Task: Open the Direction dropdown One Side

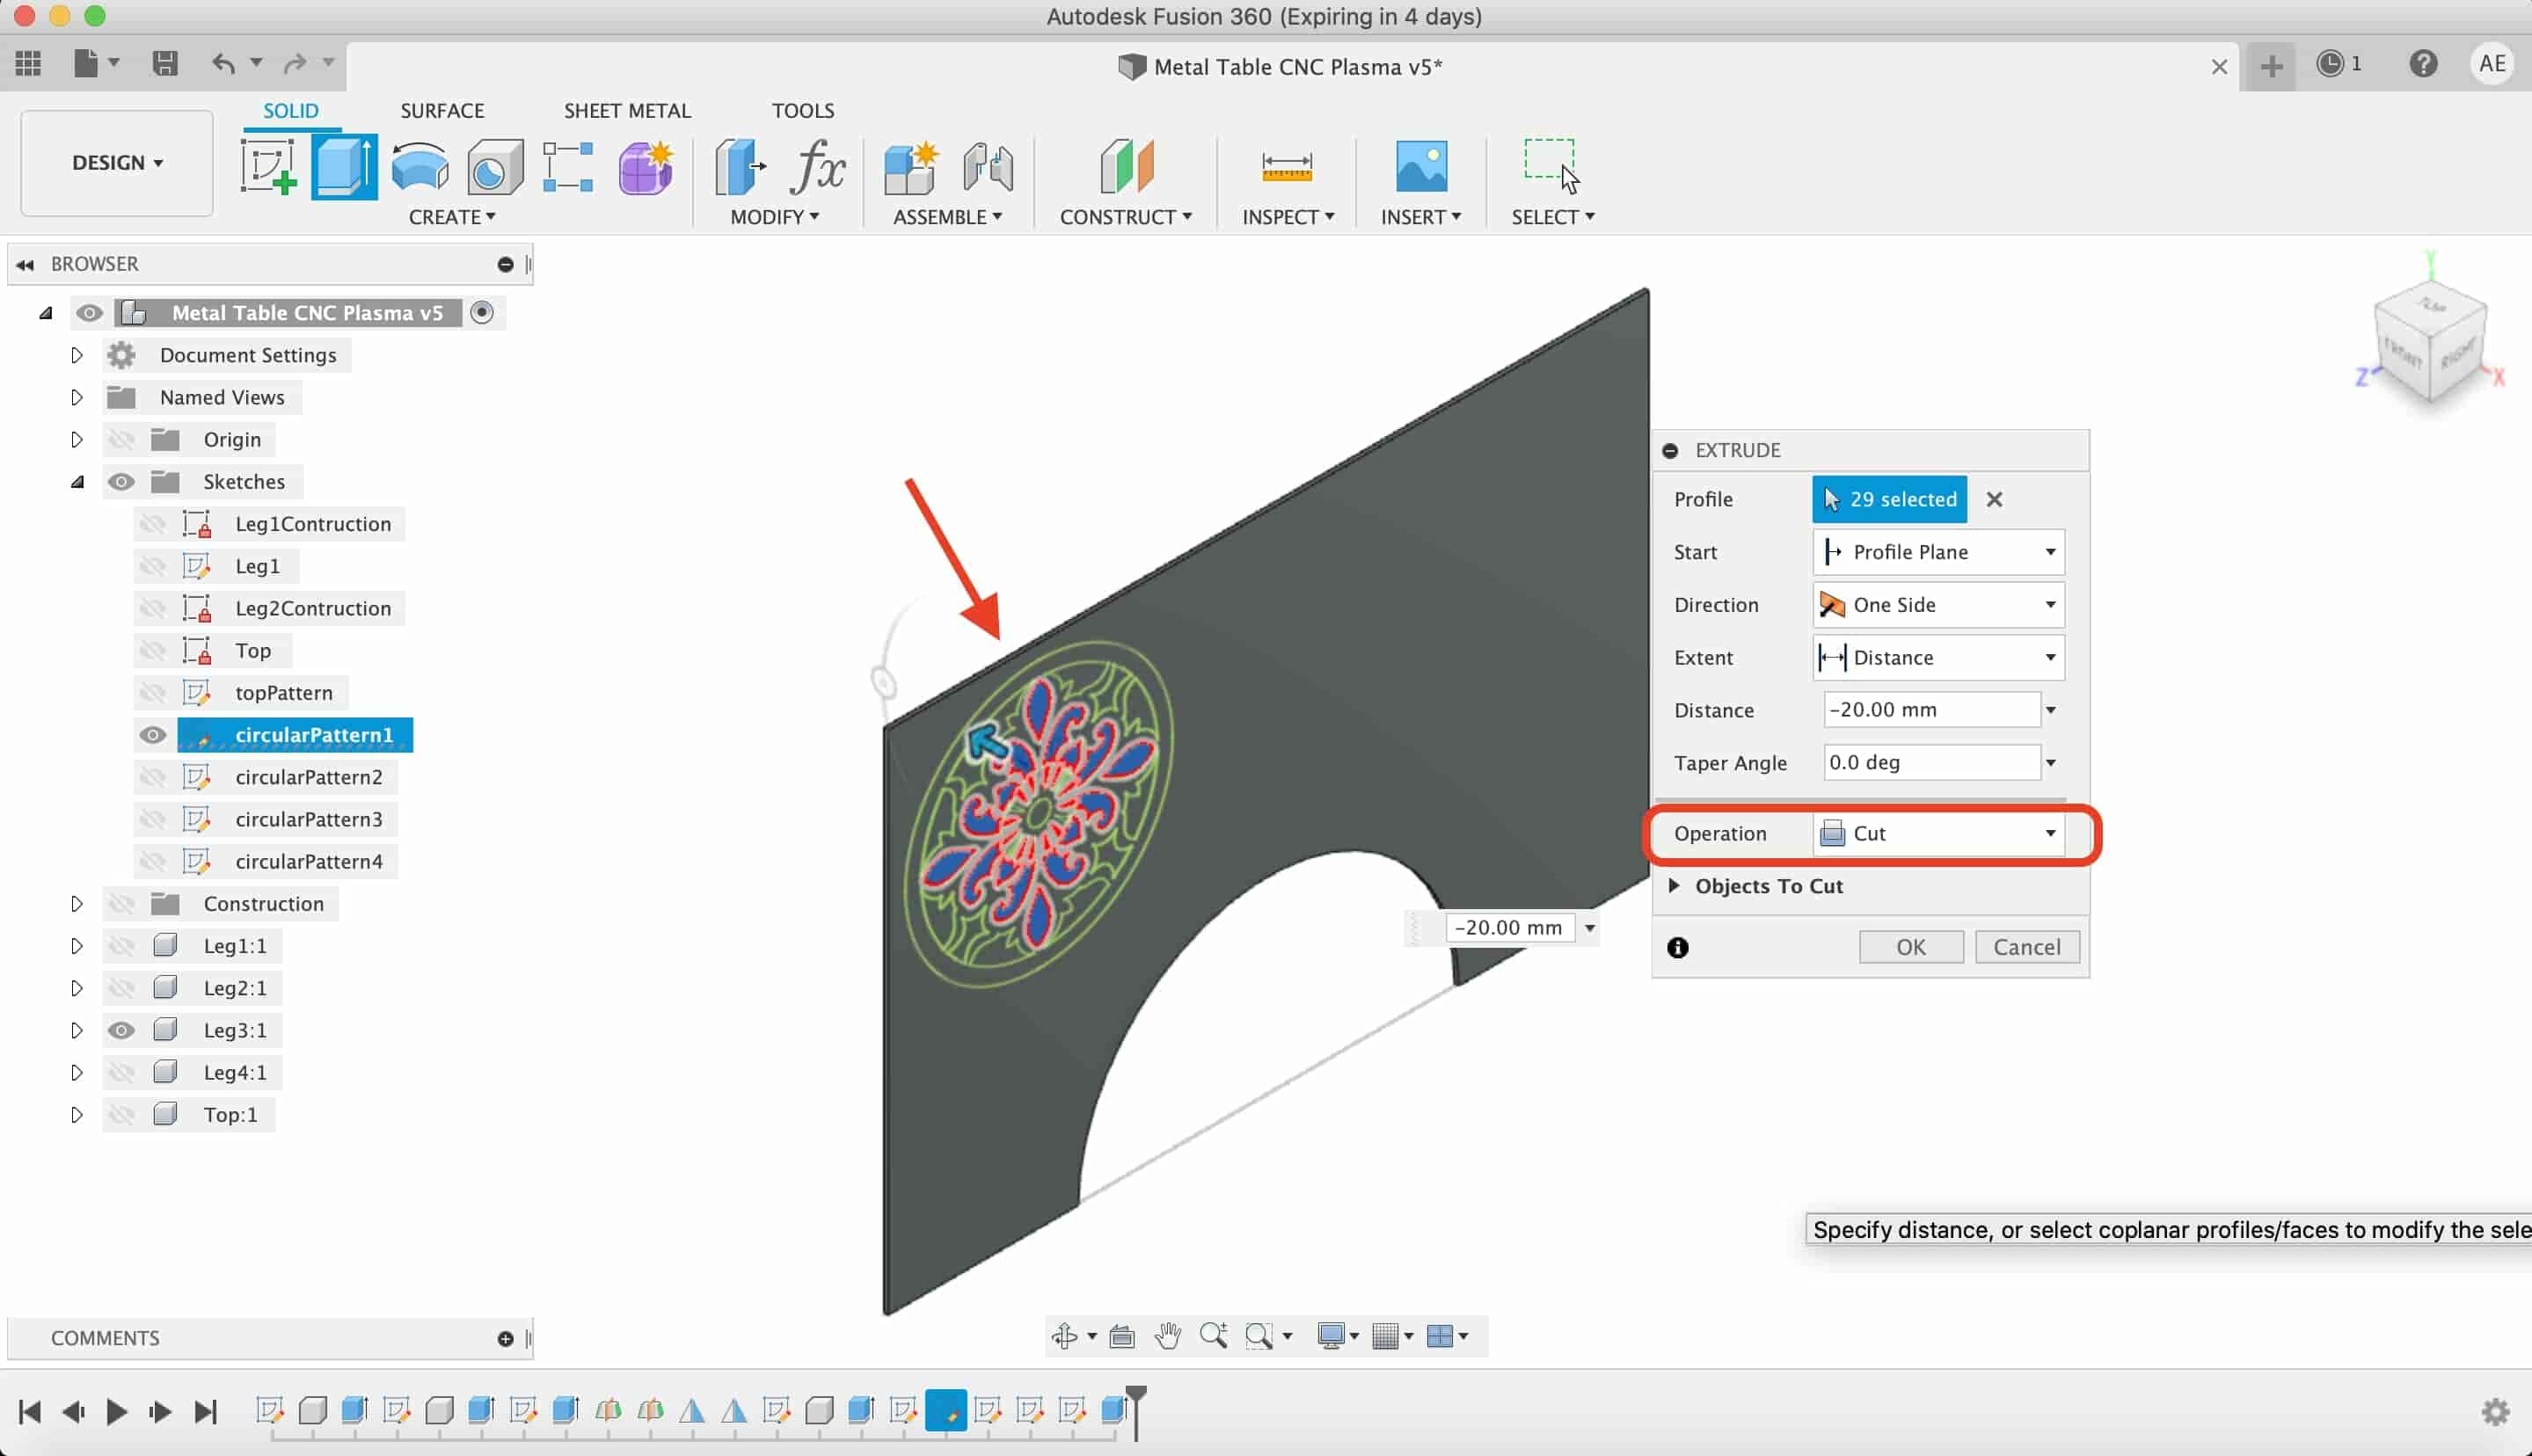Action: pyautogui.click(x=1938, y=605)
